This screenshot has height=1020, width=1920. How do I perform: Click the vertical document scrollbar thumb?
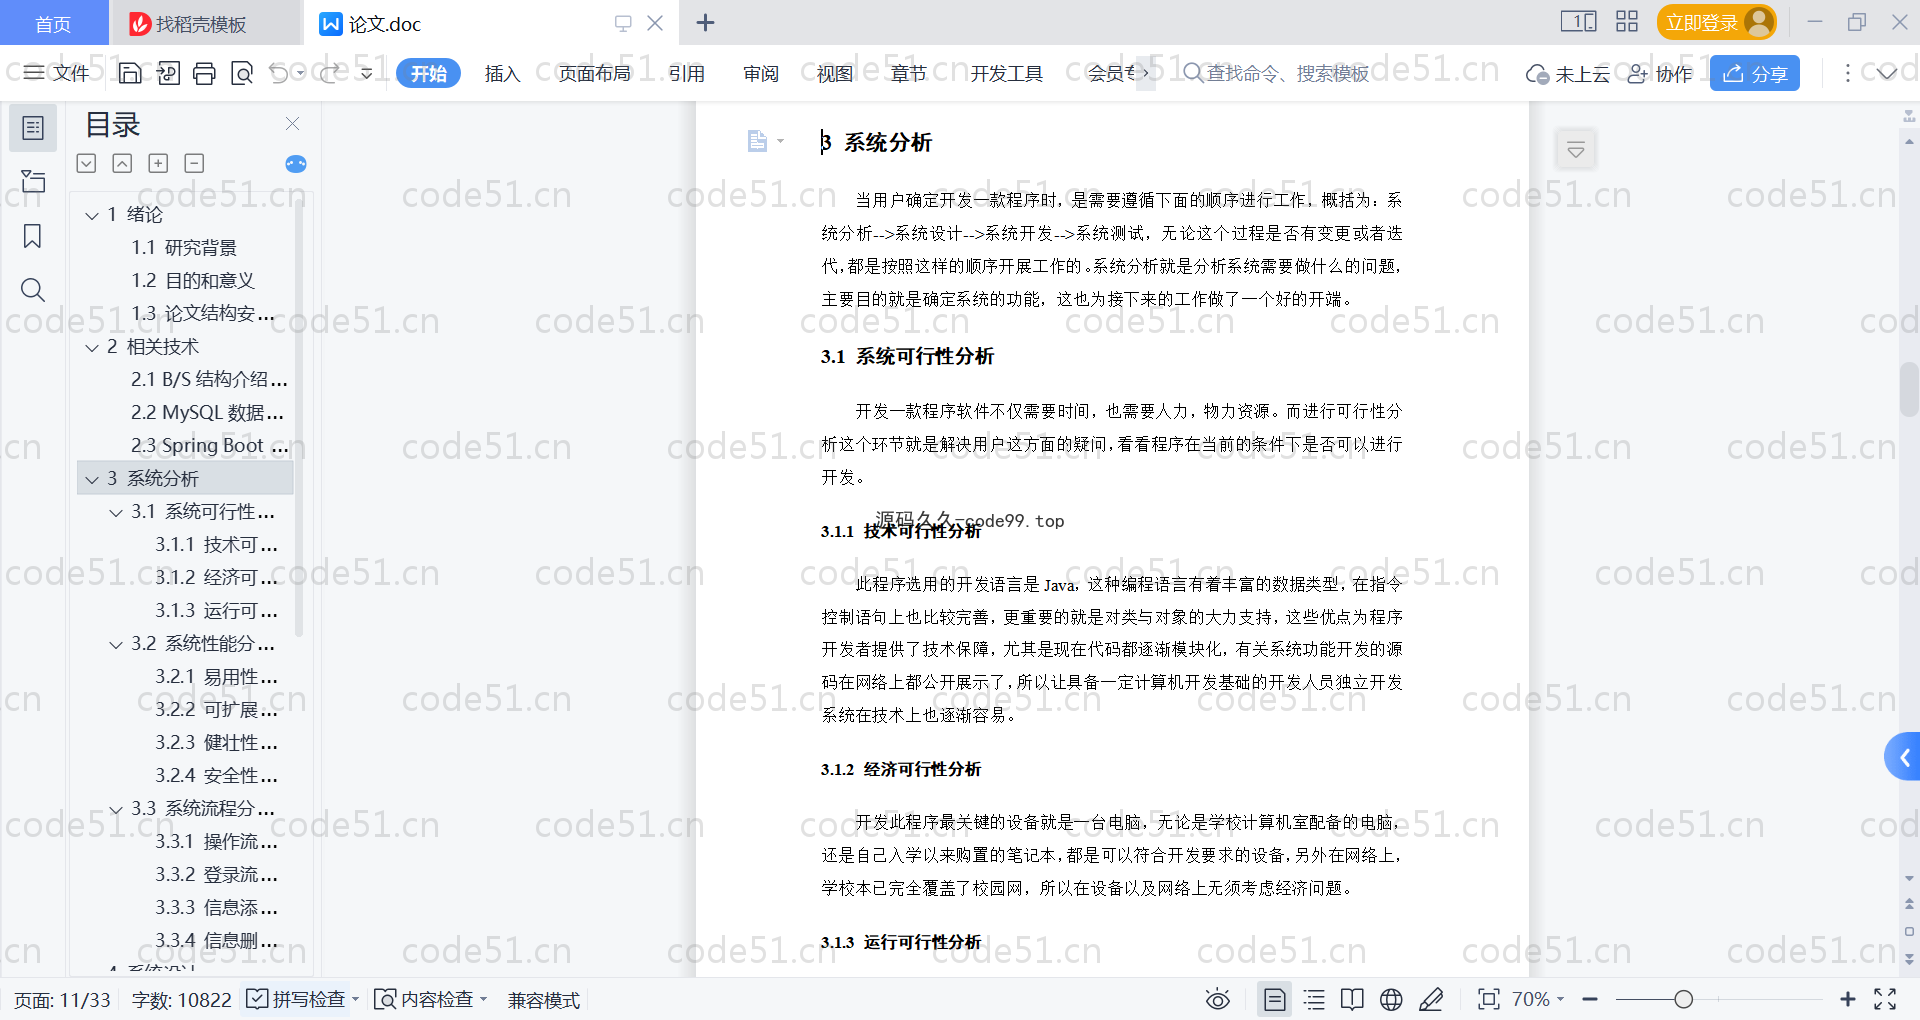[x=1909, y=390]
